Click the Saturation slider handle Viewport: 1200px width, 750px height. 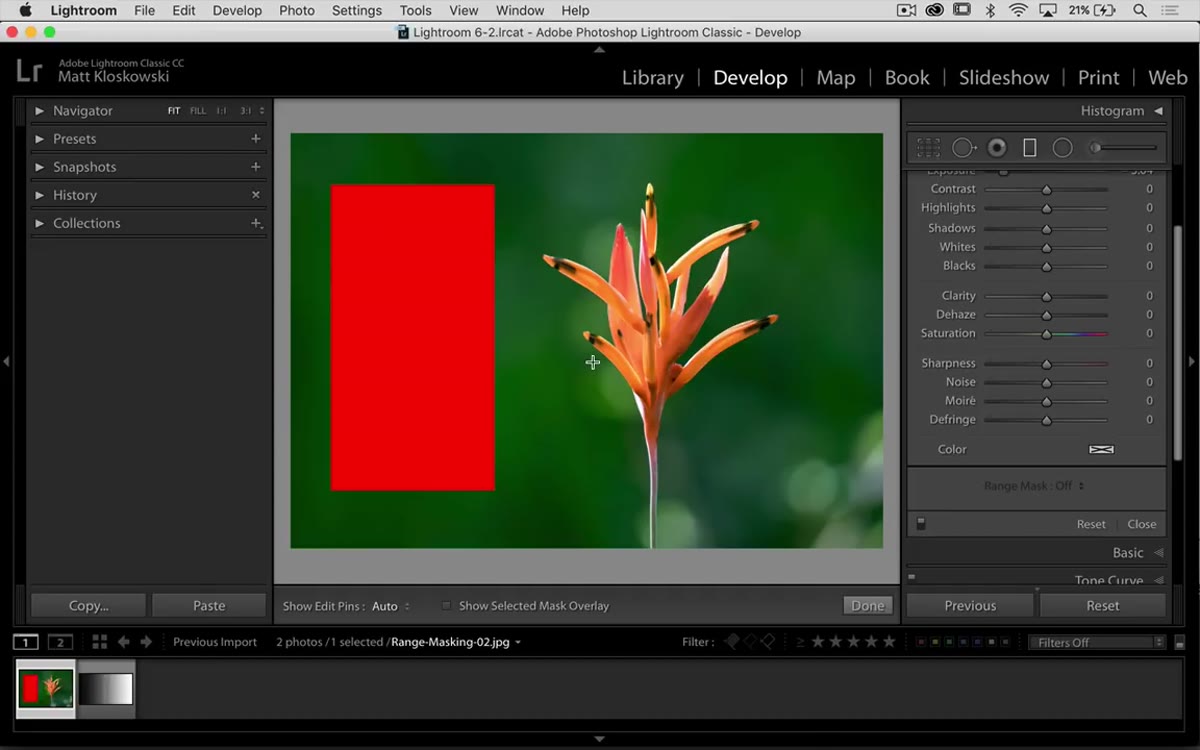point(1047,334)
